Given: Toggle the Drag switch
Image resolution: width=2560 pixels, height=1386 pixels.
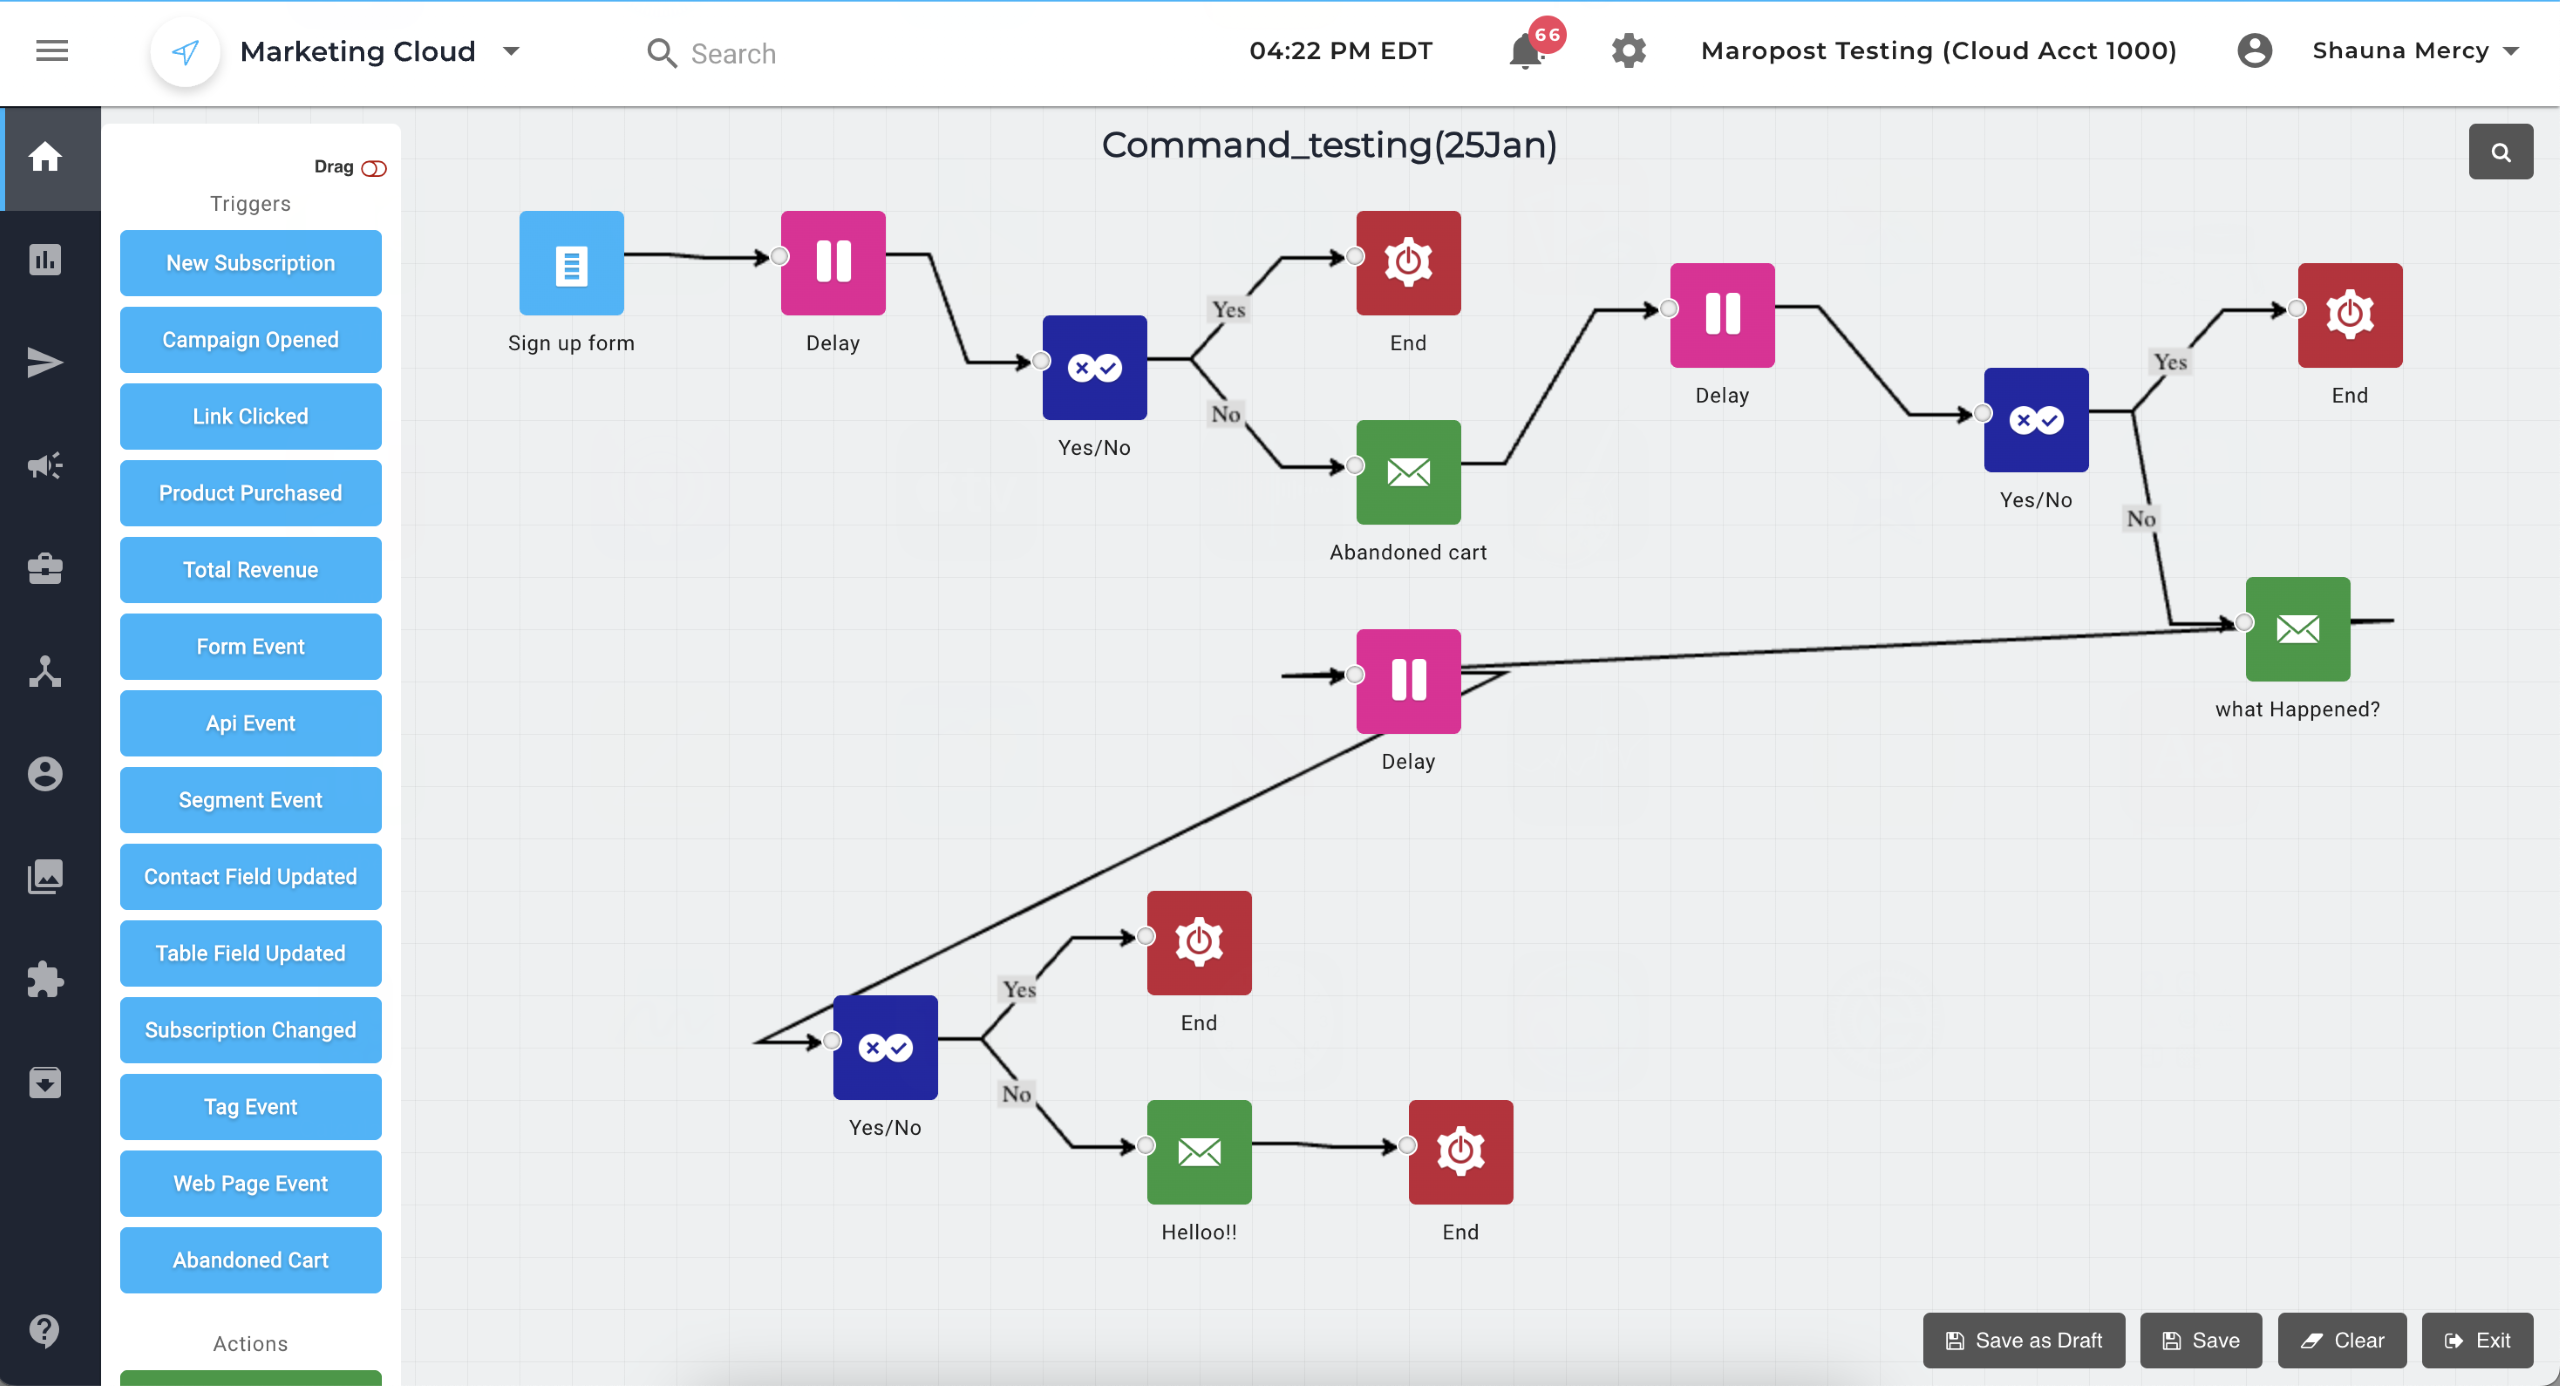Looking at the screenshot, I should (x=374, y=168).
